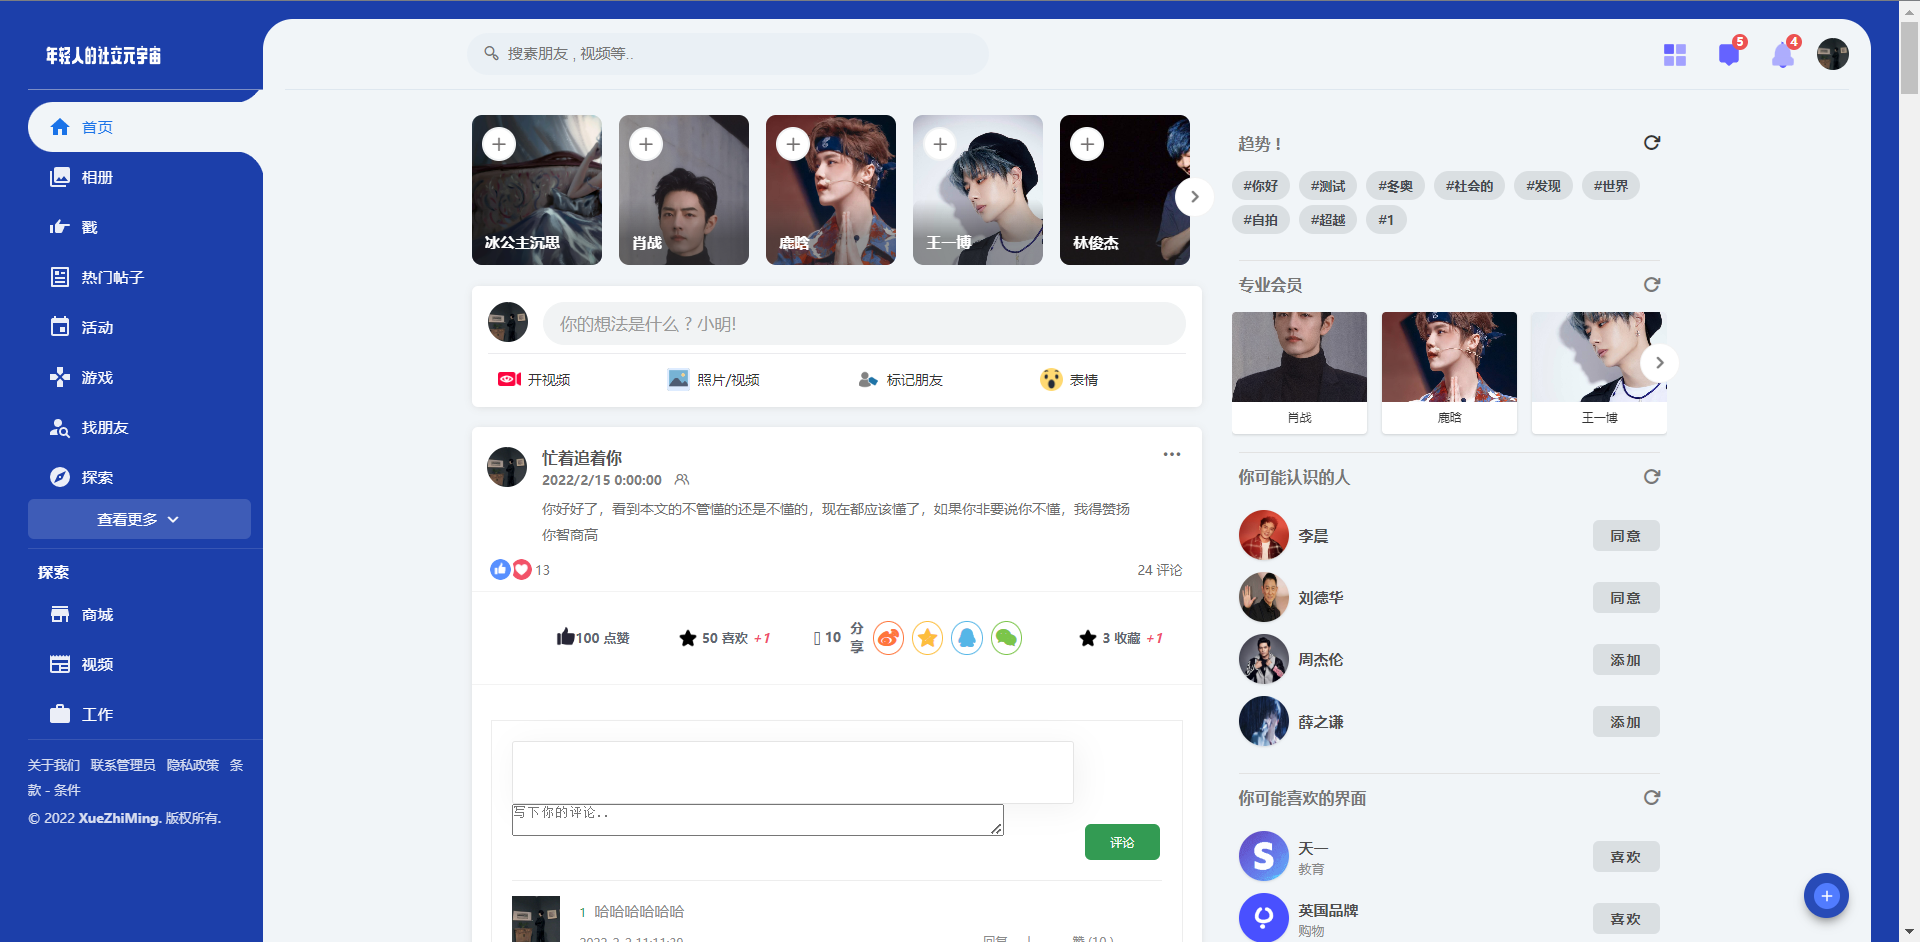The image size is (1920, 942).
Task: Click the search magnifier icon
Action: pyautogui.click(x=491, y=53)
